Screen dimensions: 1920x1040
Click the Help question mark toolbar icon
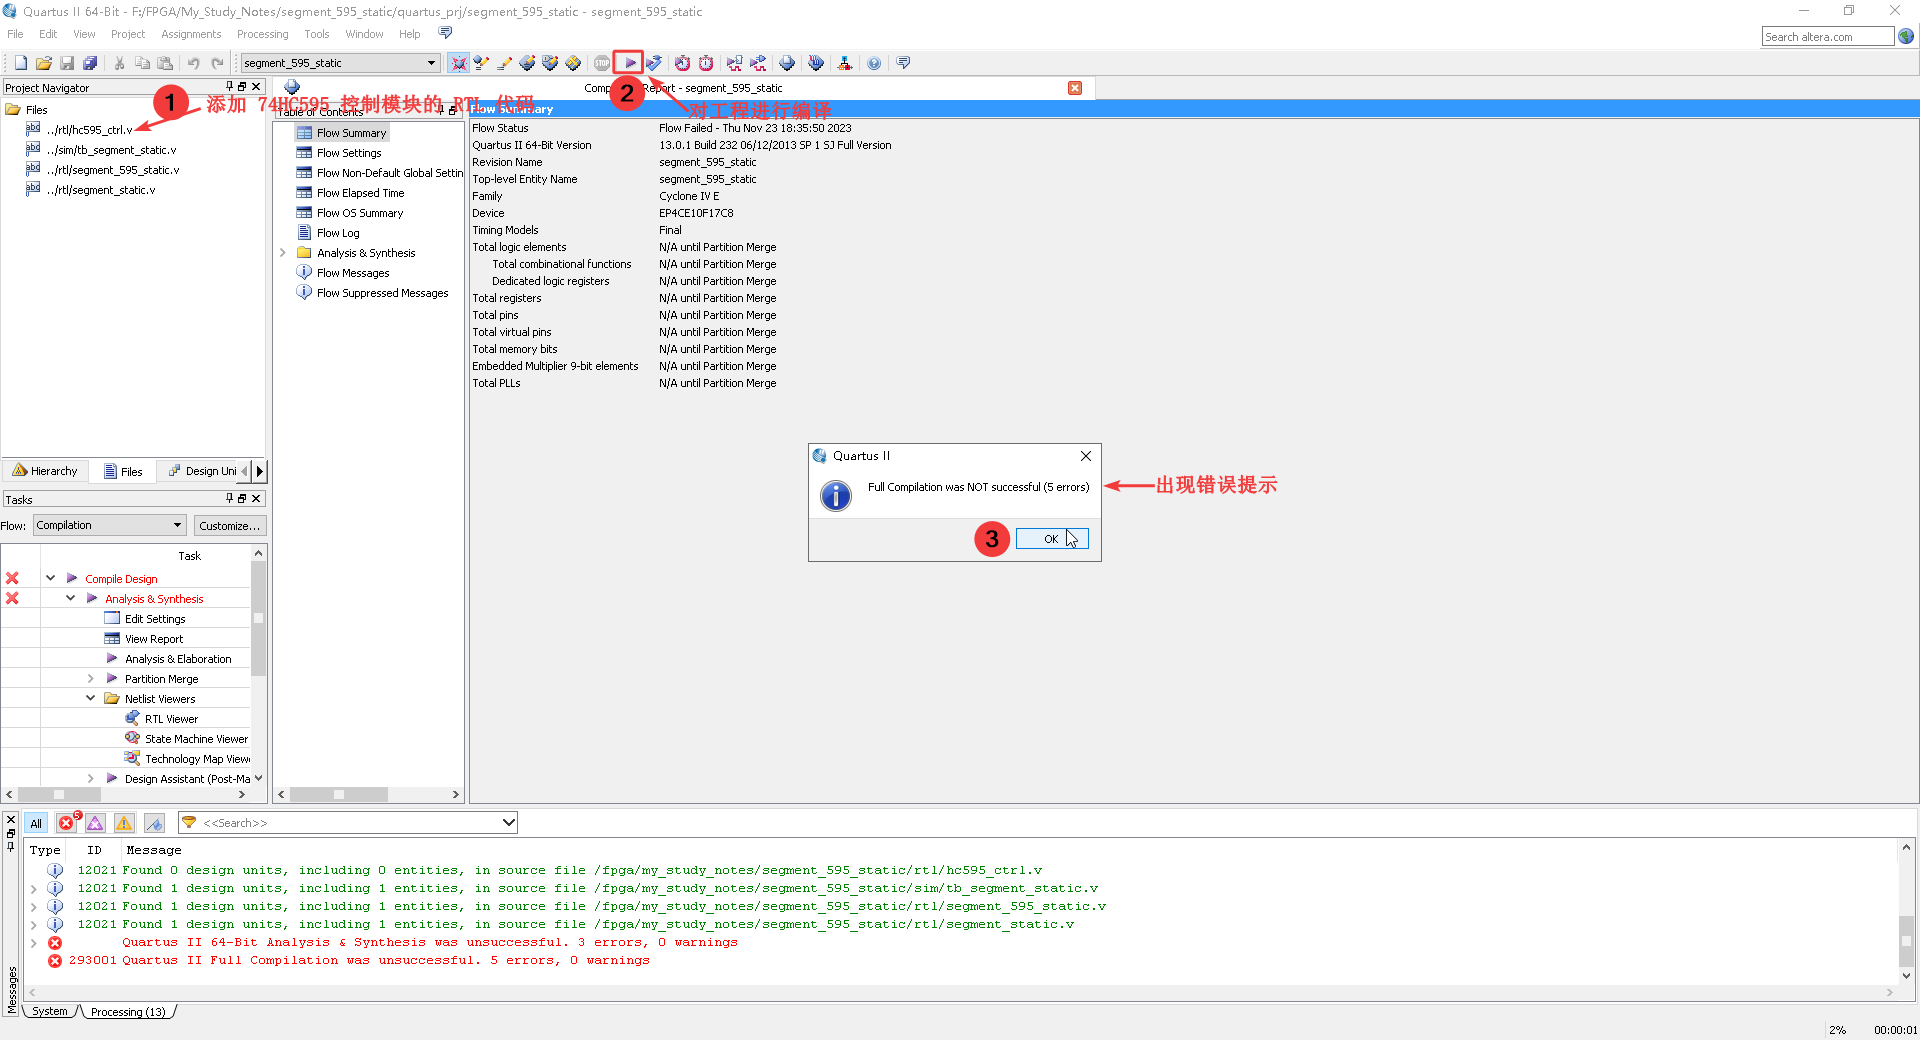874,63
